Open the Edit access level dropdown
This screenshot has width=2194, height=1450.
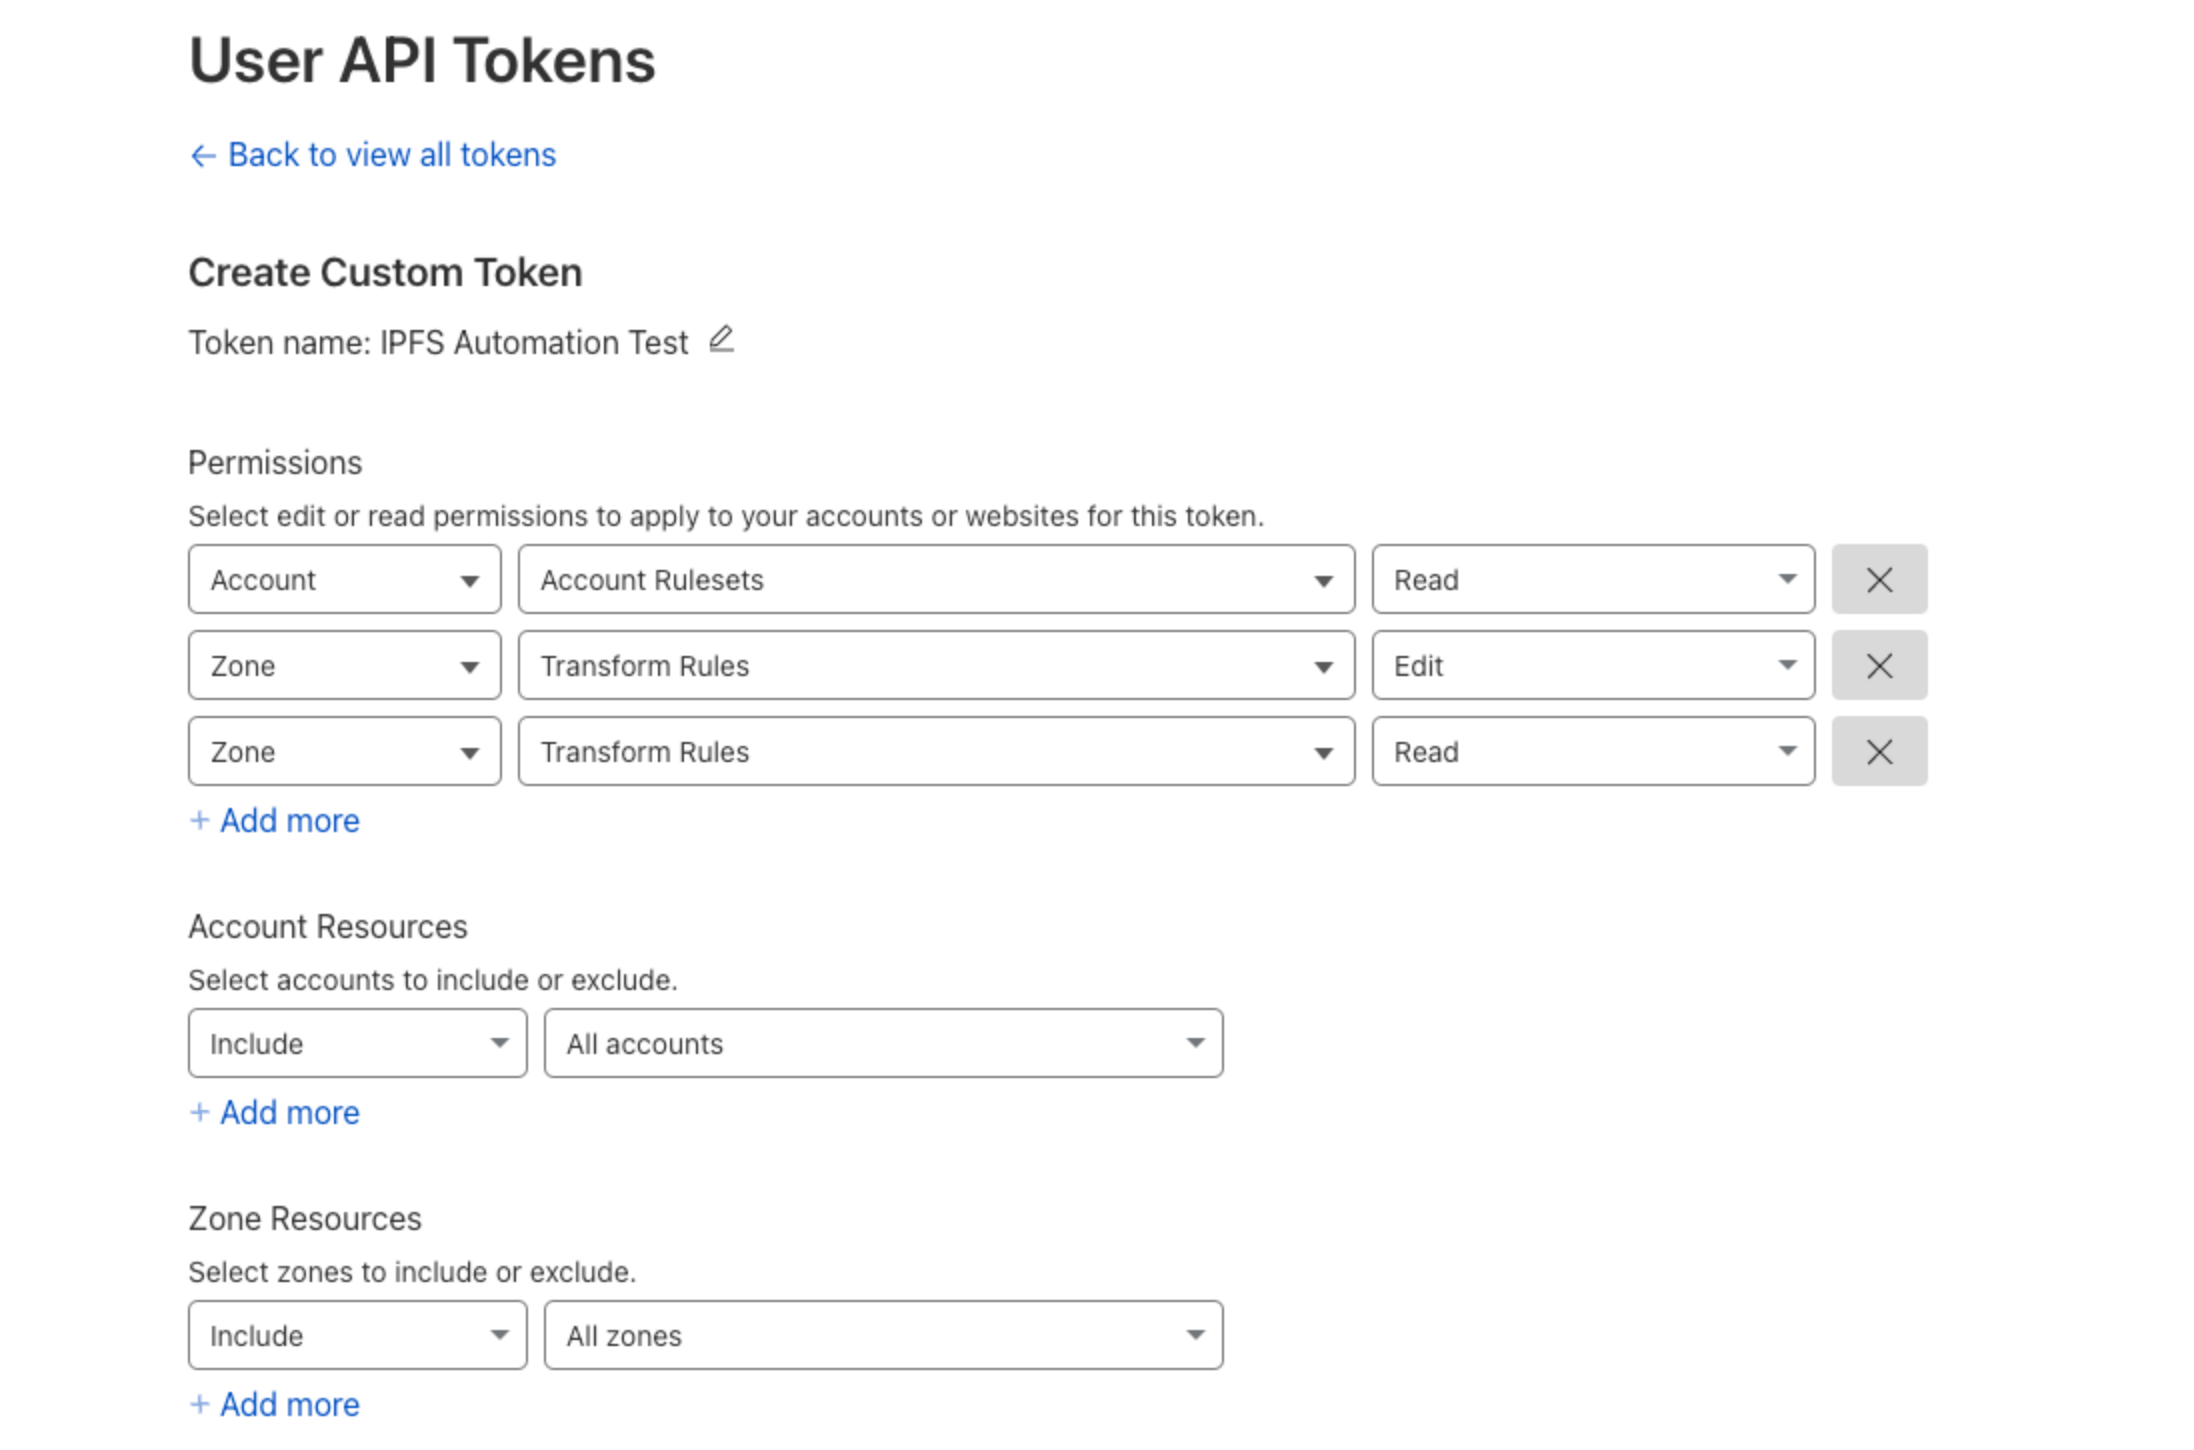pos(1592,666)
